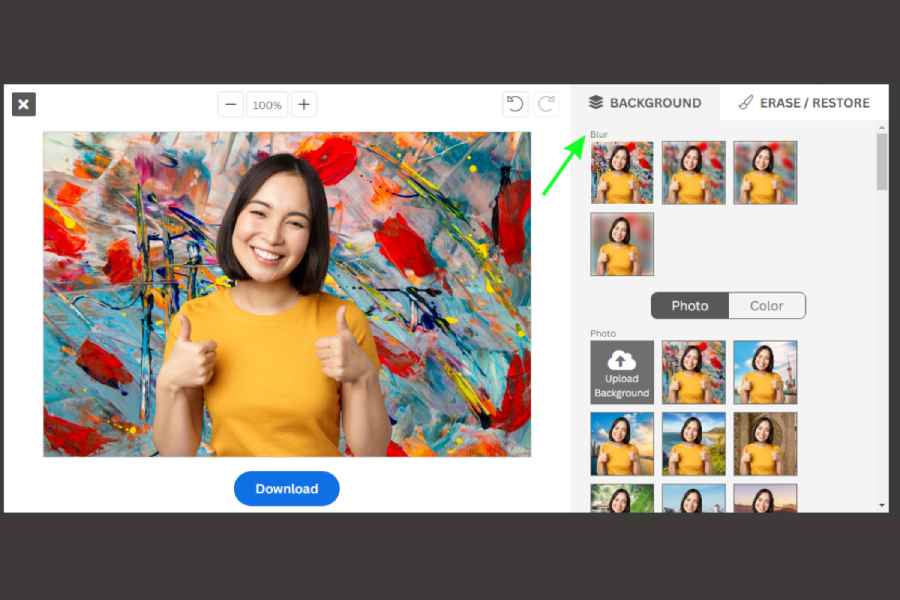Image resolution: width=900 pixels, height=600 pixels.
Task: Click the scrollbar up arrow
Action: coord(882,127)
